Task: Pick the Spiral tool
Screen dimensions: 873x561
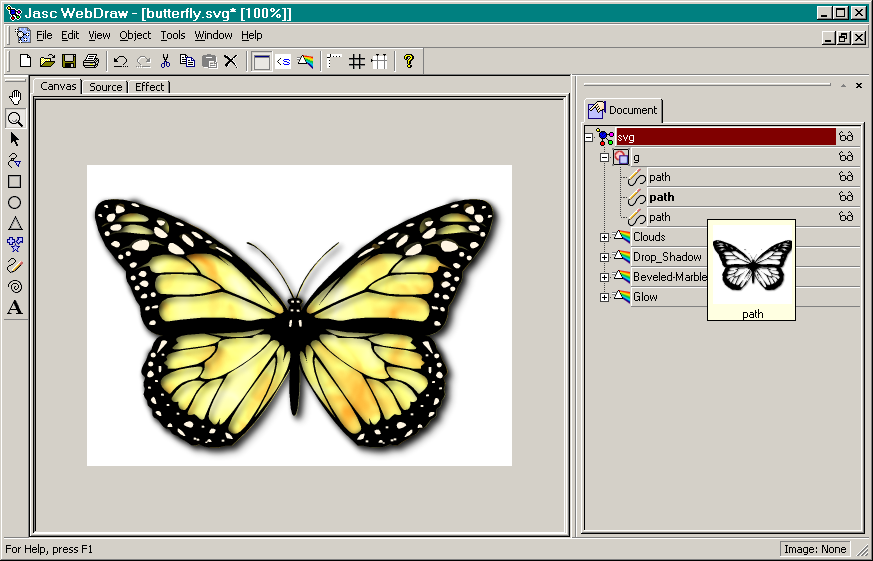Action: (x=15, y=286)
